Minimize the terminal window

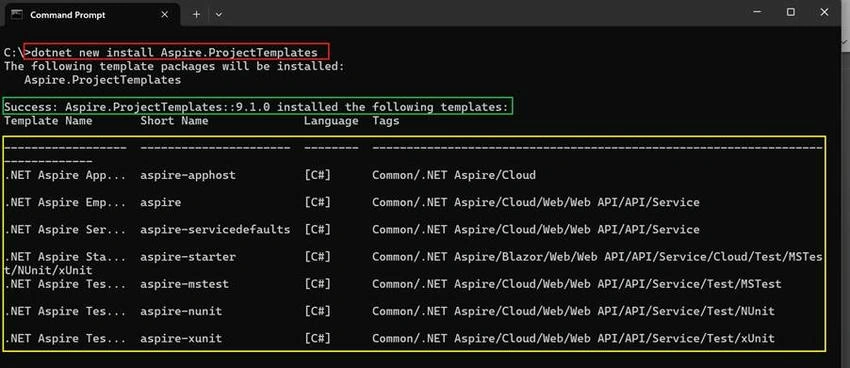[x=757, y=12]
